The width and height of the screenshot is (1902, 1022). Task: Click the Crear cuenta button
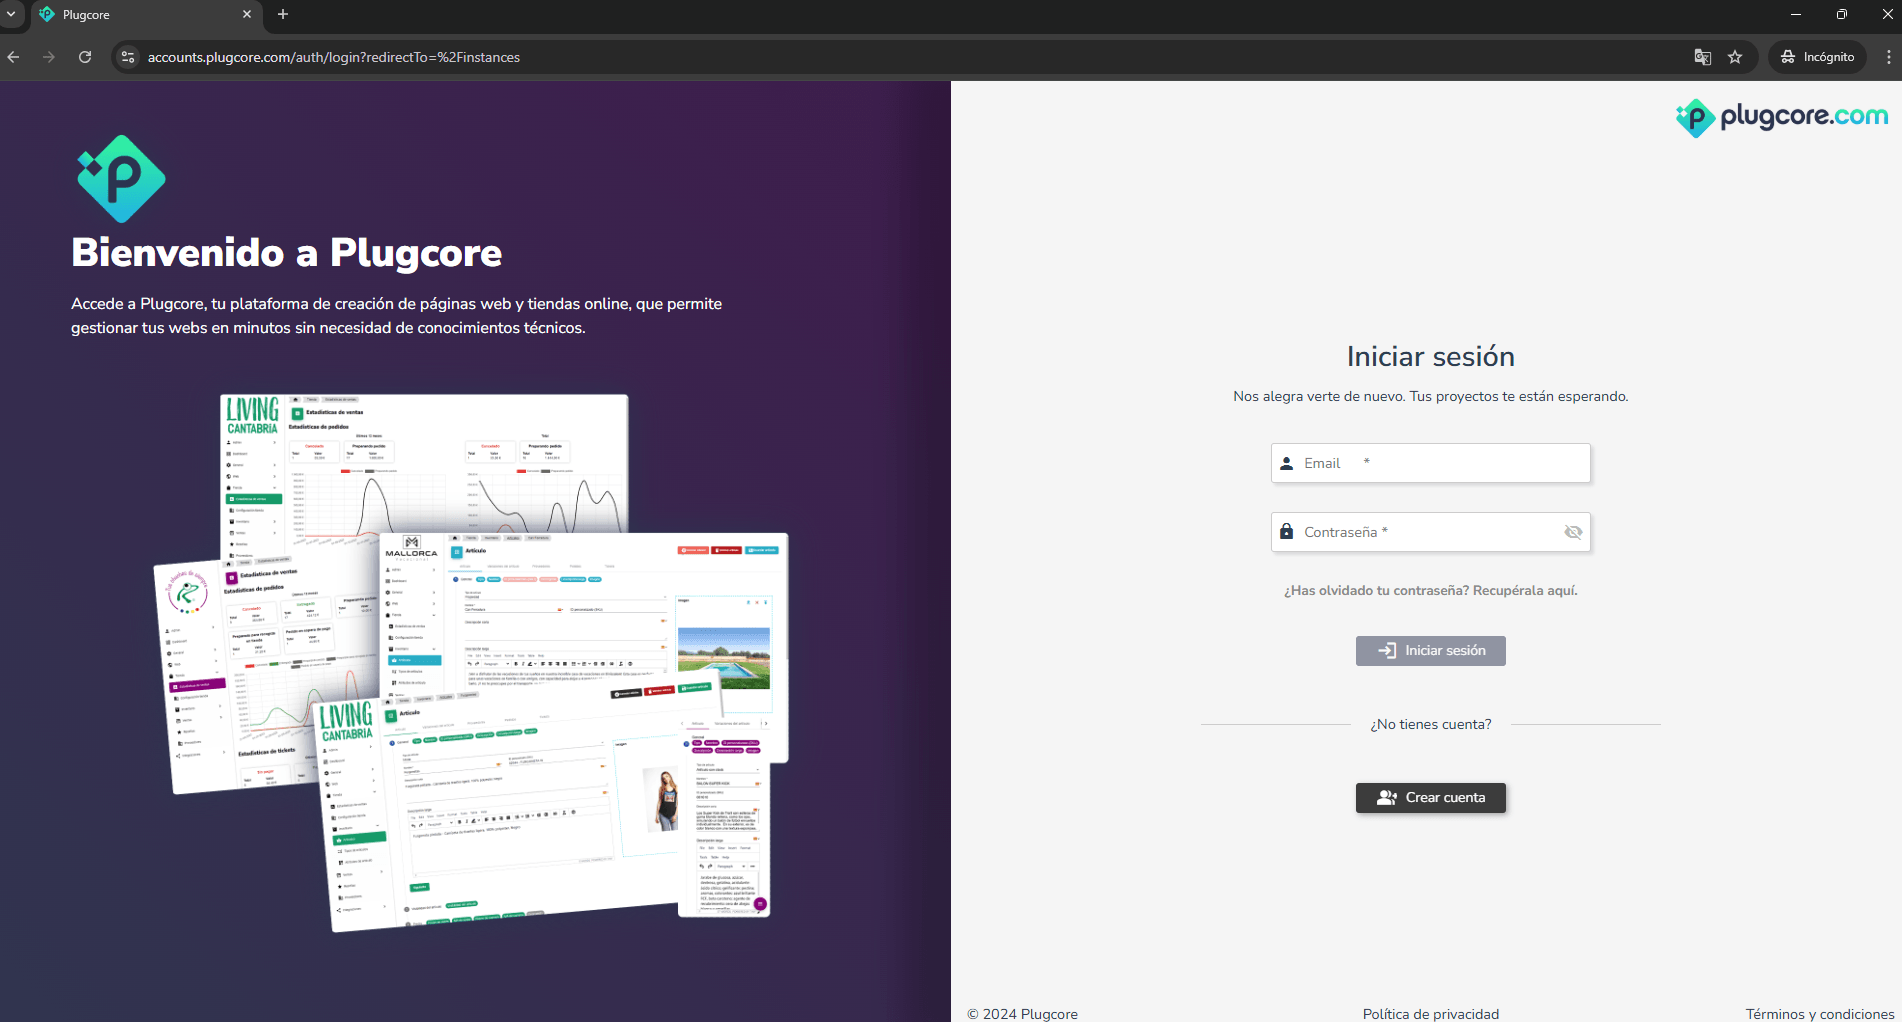[x=1430, y=798]
